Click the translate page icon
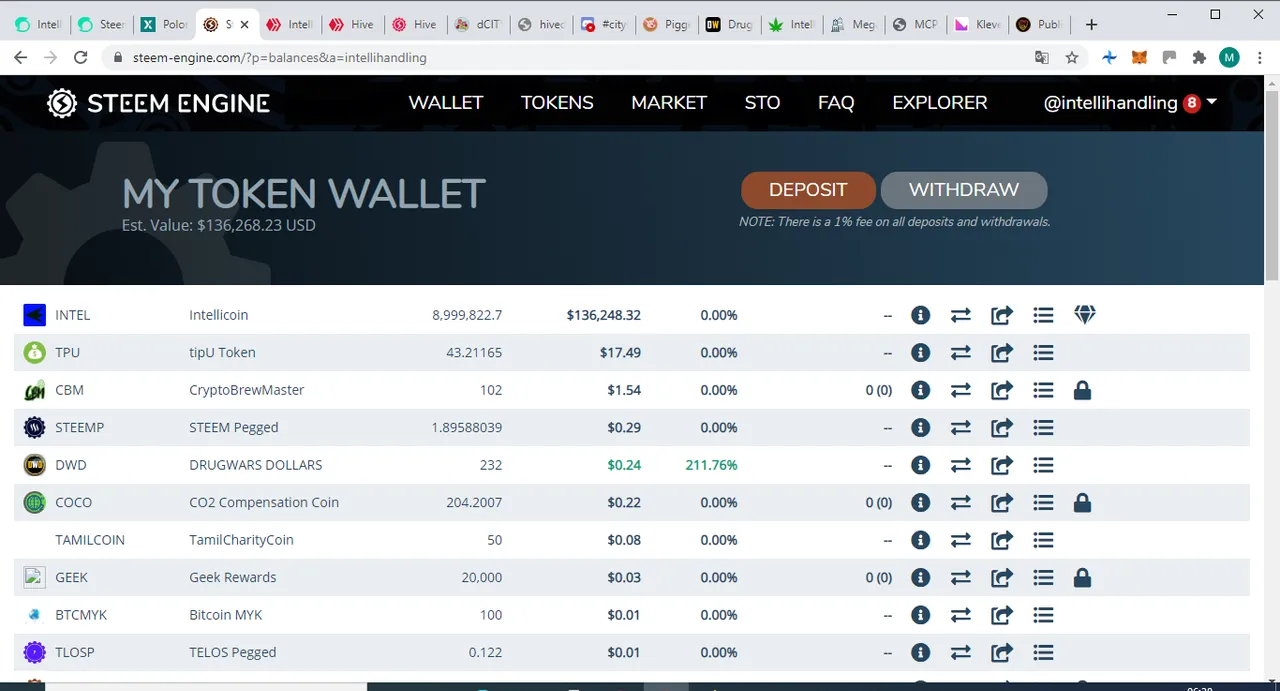1280x691 pixels. tap(1042, 58)
